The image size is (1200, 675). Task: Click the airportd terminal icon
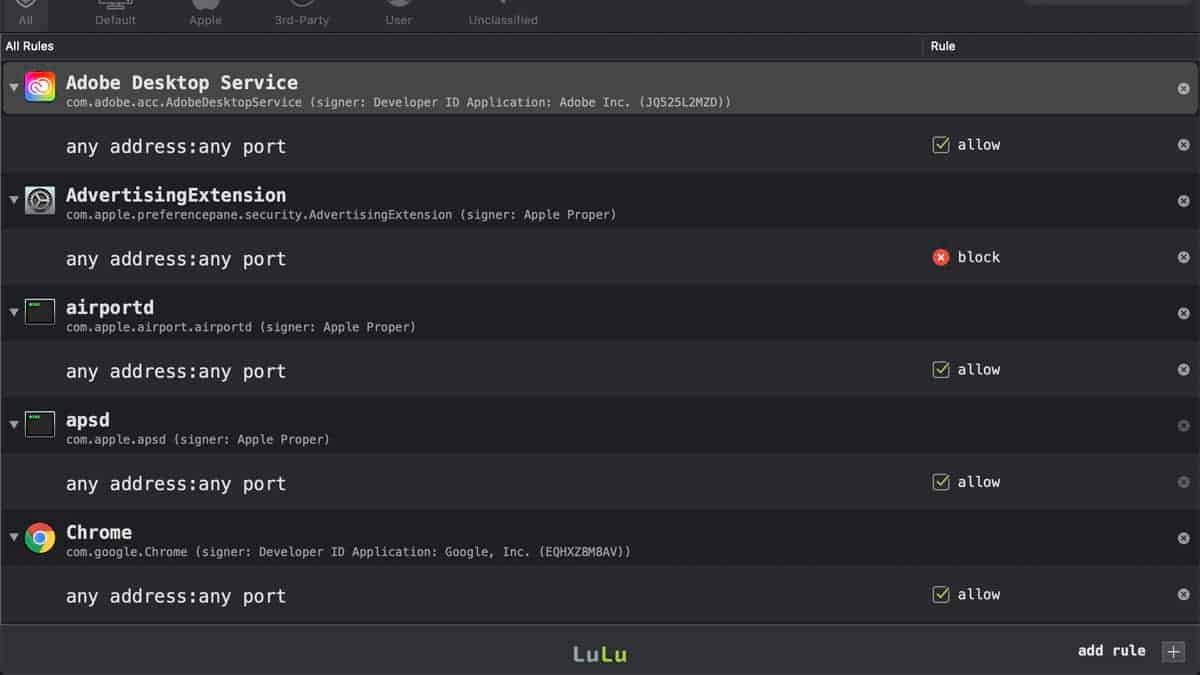point(39,312)
